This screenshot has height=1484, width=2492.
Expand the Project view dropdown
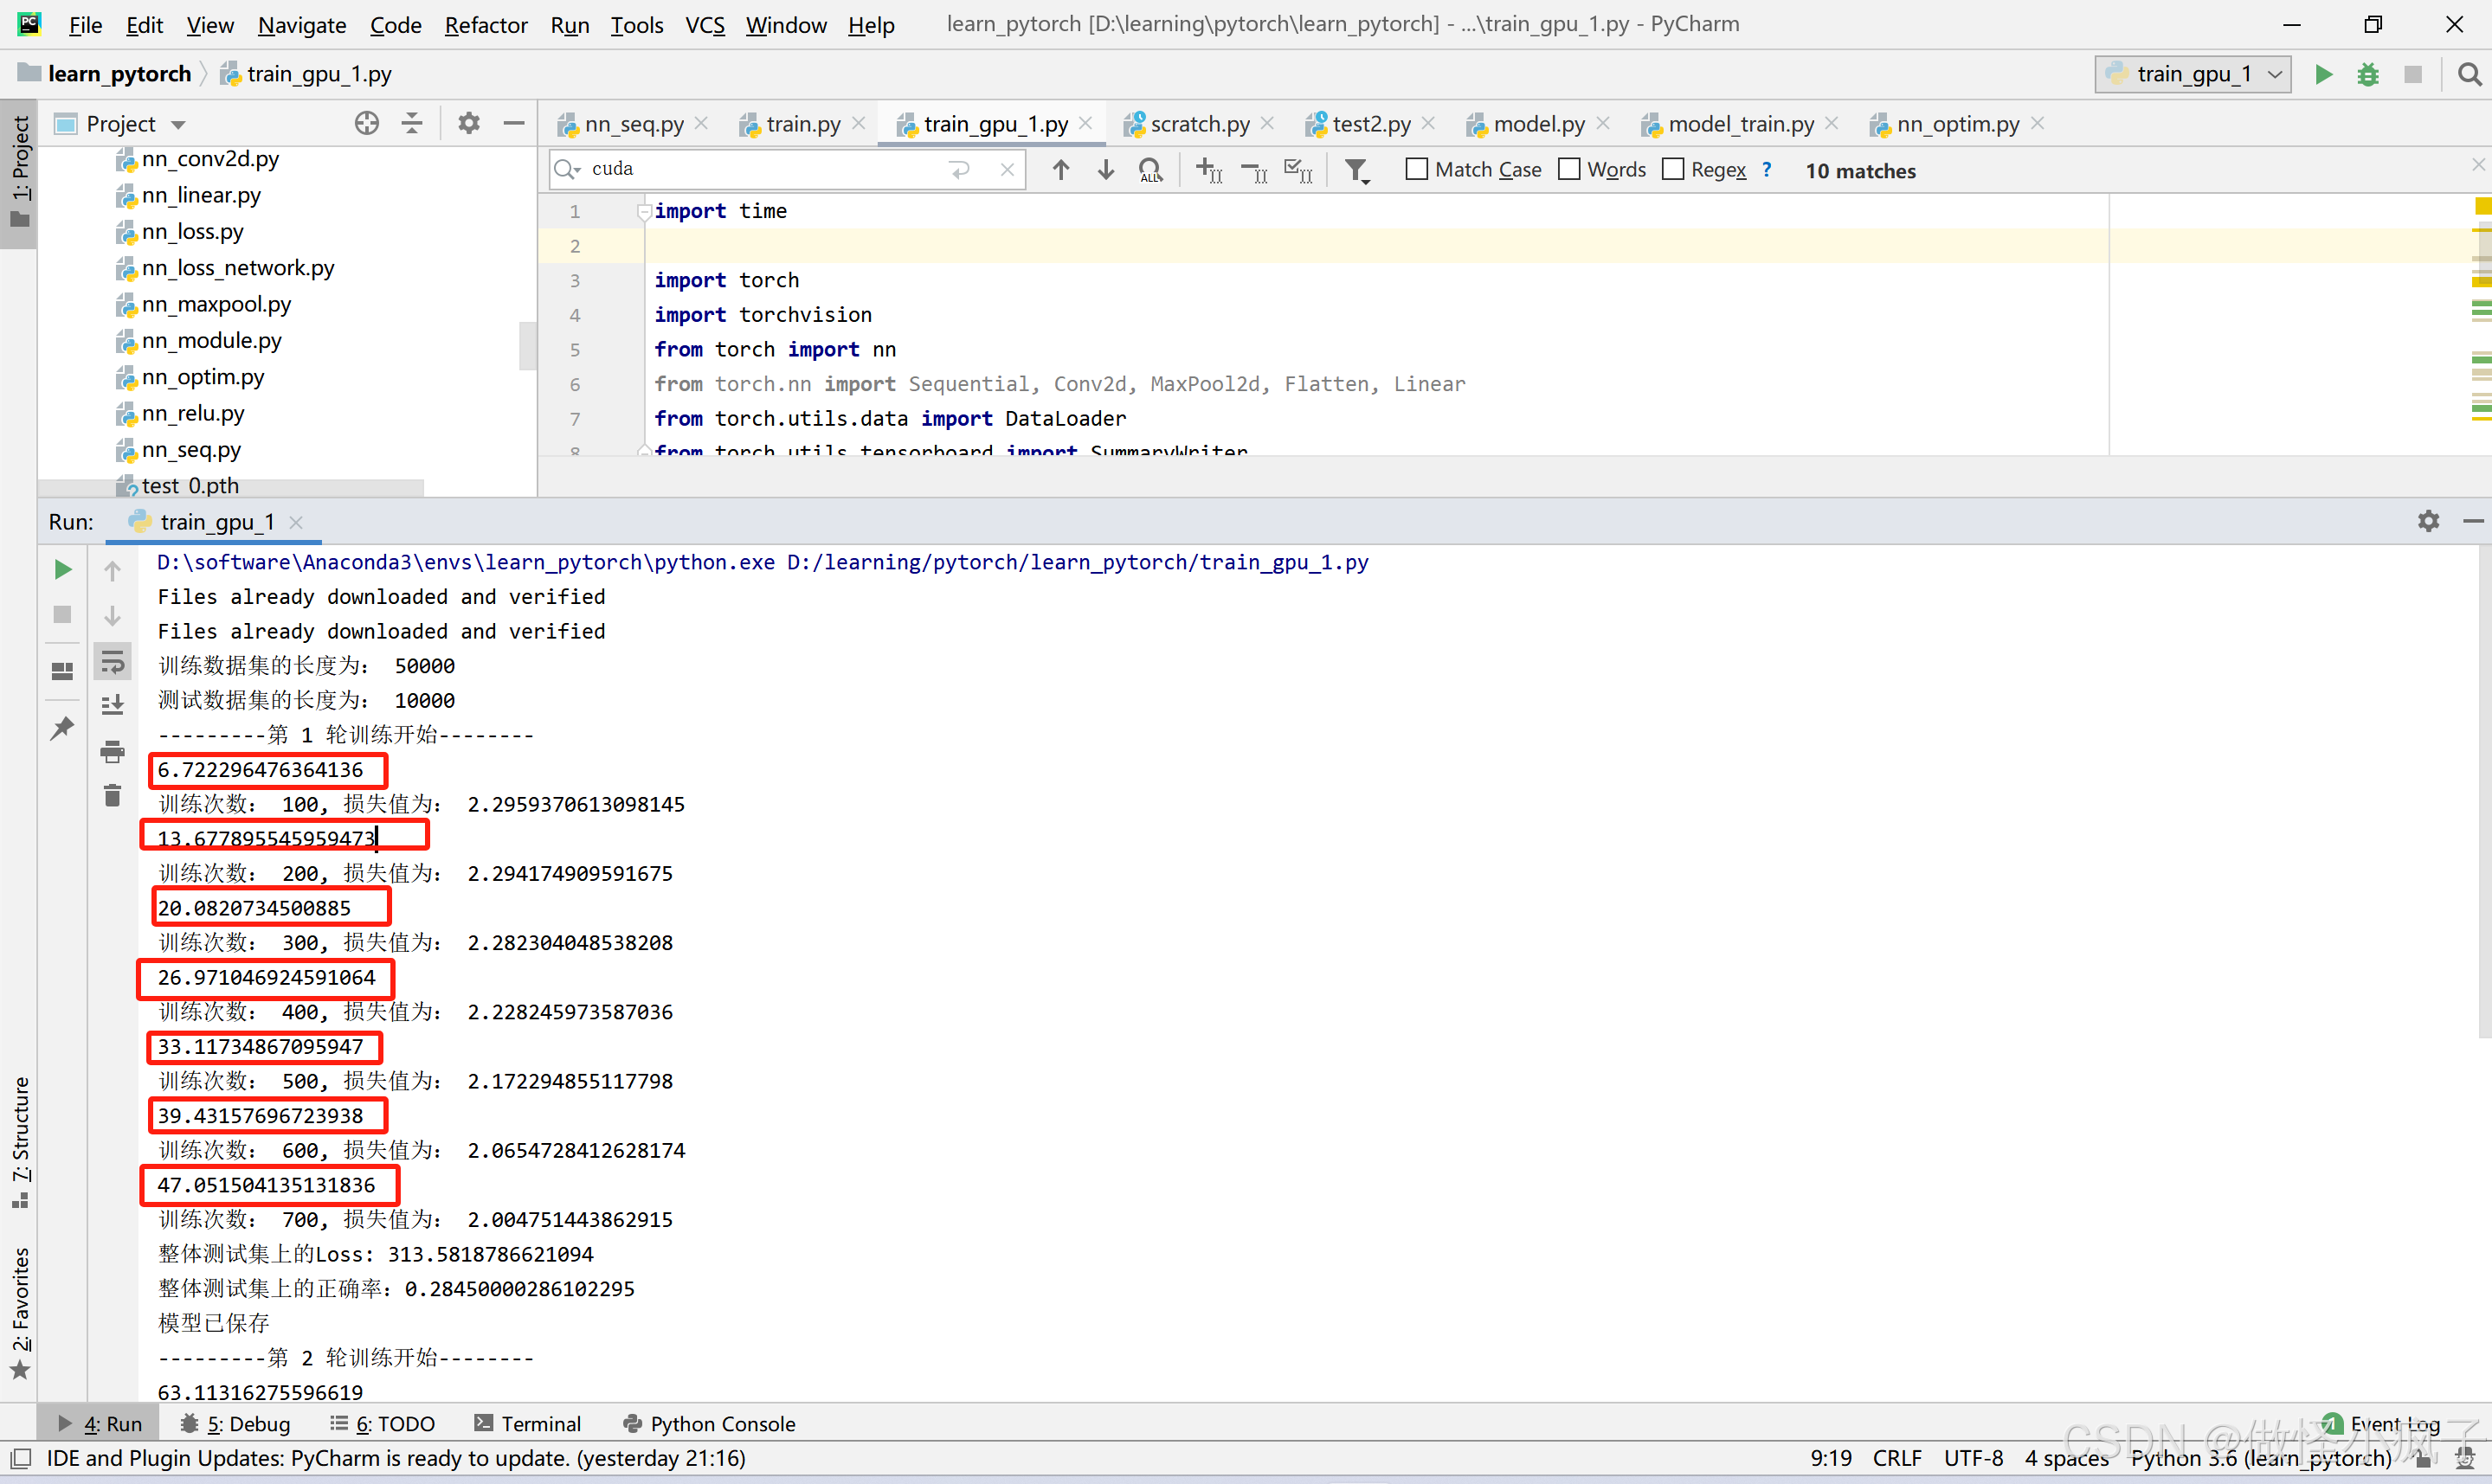point(179,125)
